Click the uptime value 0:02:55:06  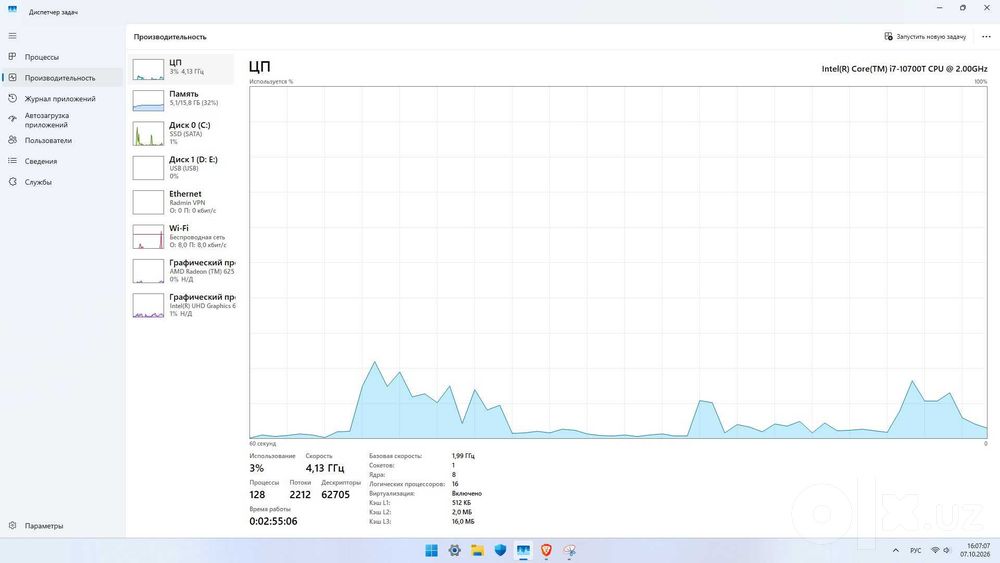click(273, 521)
